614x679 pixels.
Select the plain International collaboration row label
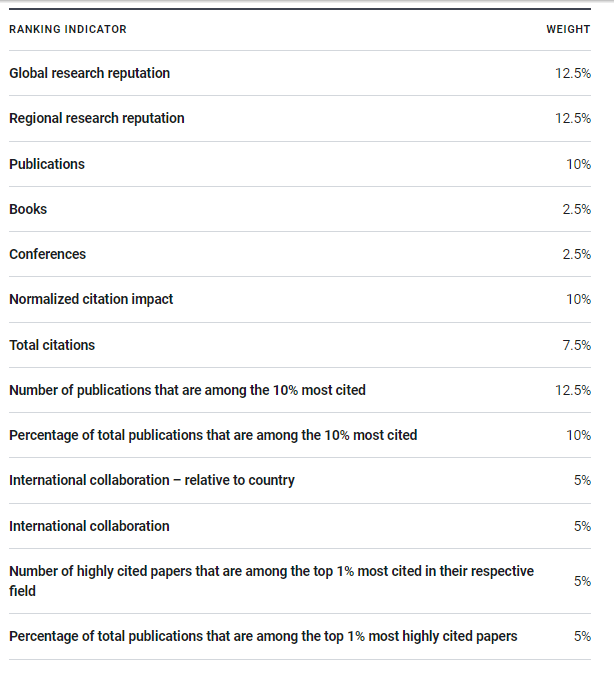click(x=89, y=526)
